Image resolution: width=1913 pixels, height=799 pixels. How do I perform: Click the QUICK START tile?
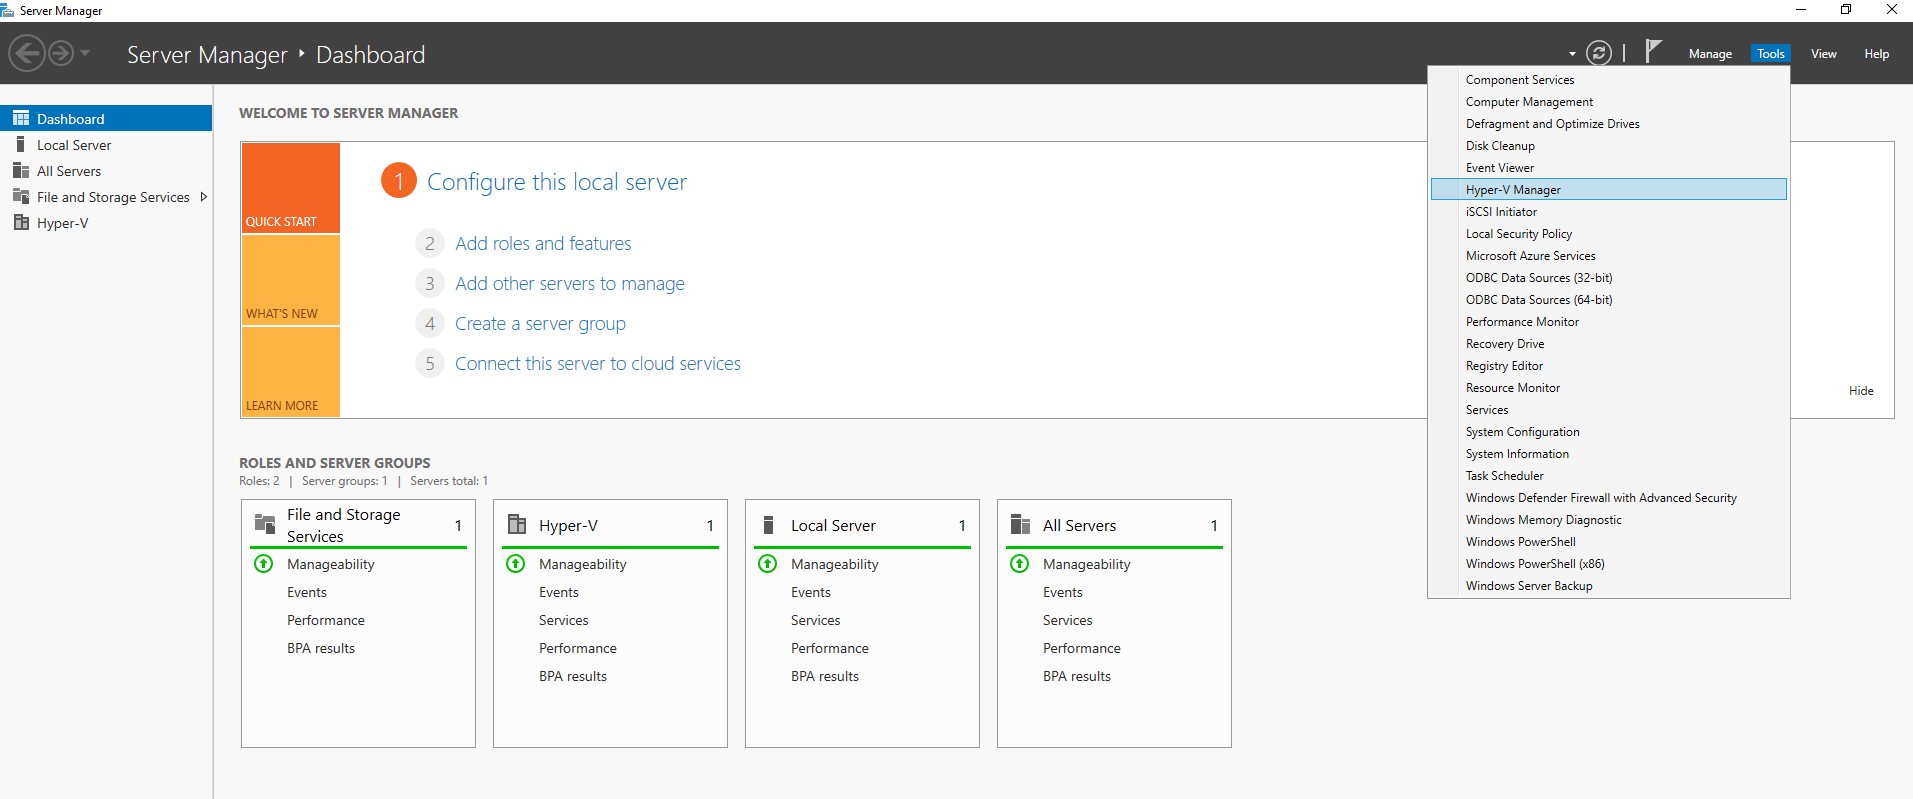point(291,188)
